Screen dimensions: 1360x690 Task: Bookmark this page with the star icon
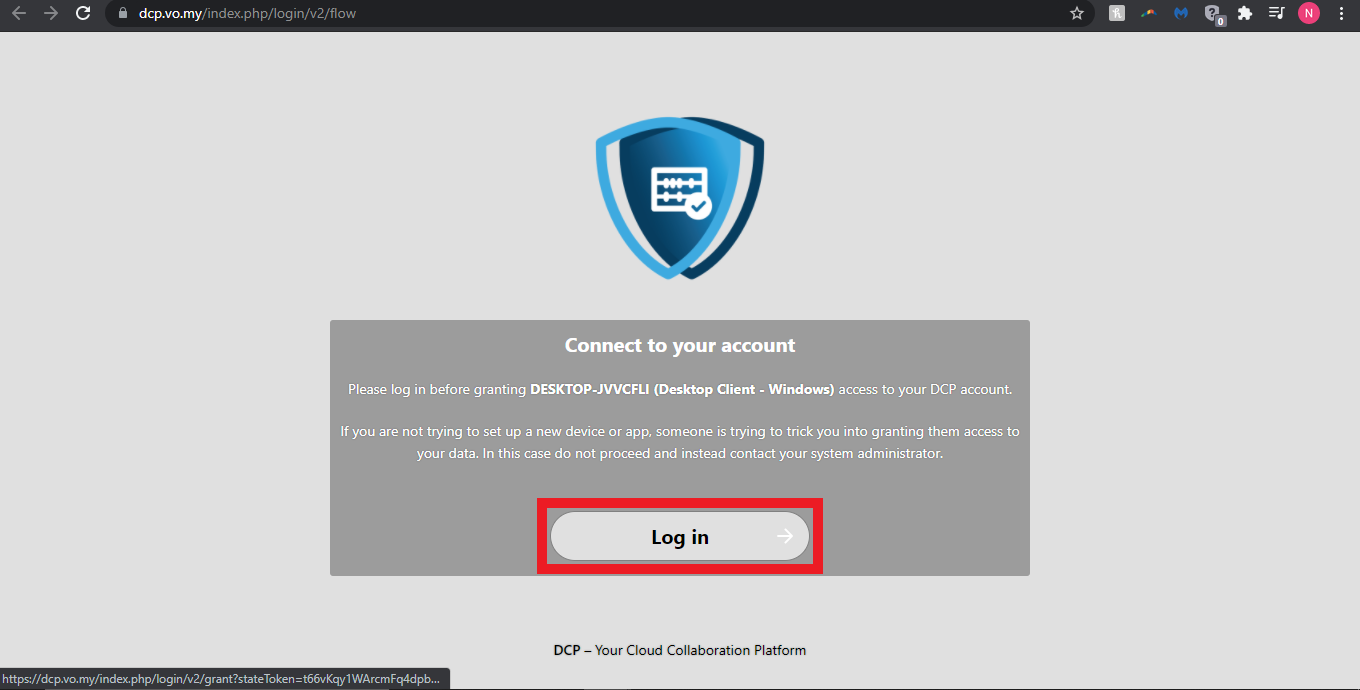click(1077, 13)
